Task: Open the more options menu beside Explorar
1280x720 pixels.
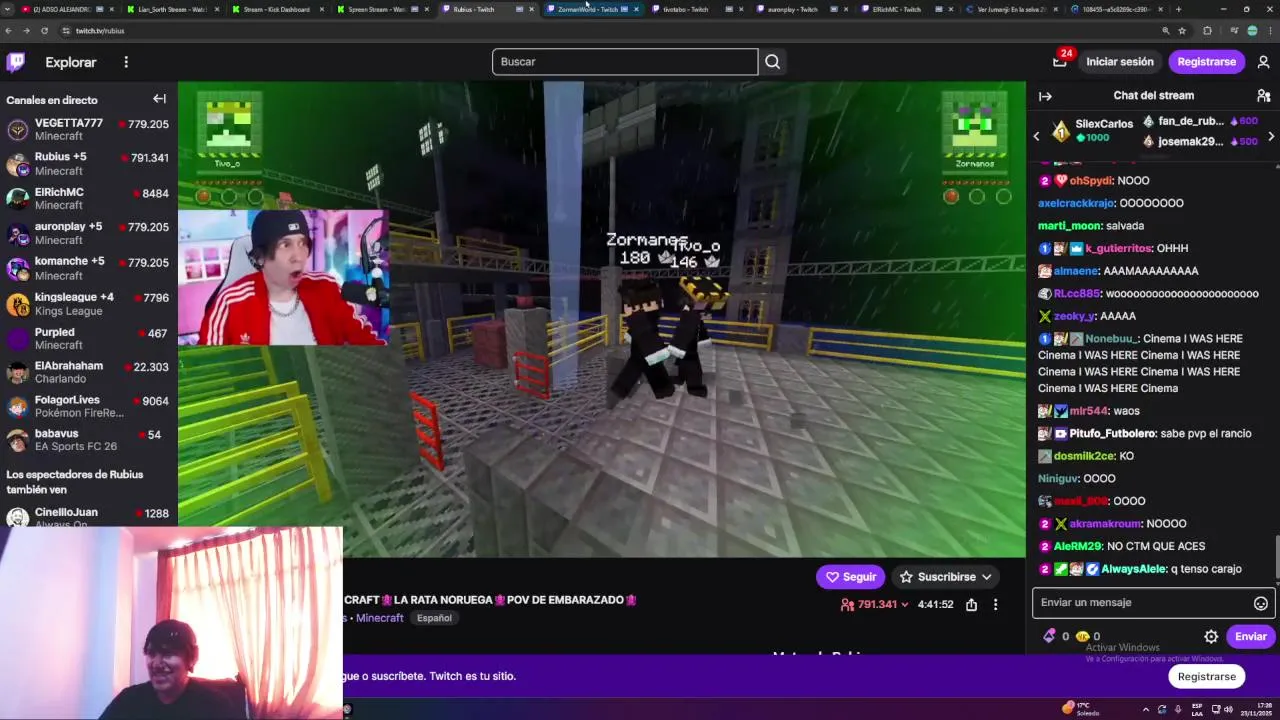Action: 126,62
